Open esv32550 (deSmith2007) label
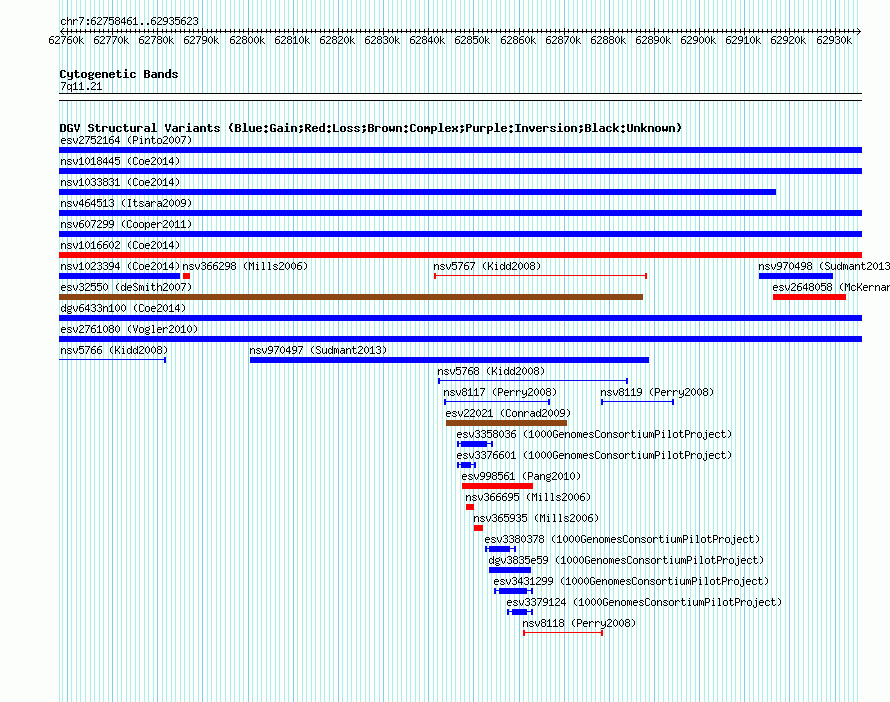 coord(126,287)
